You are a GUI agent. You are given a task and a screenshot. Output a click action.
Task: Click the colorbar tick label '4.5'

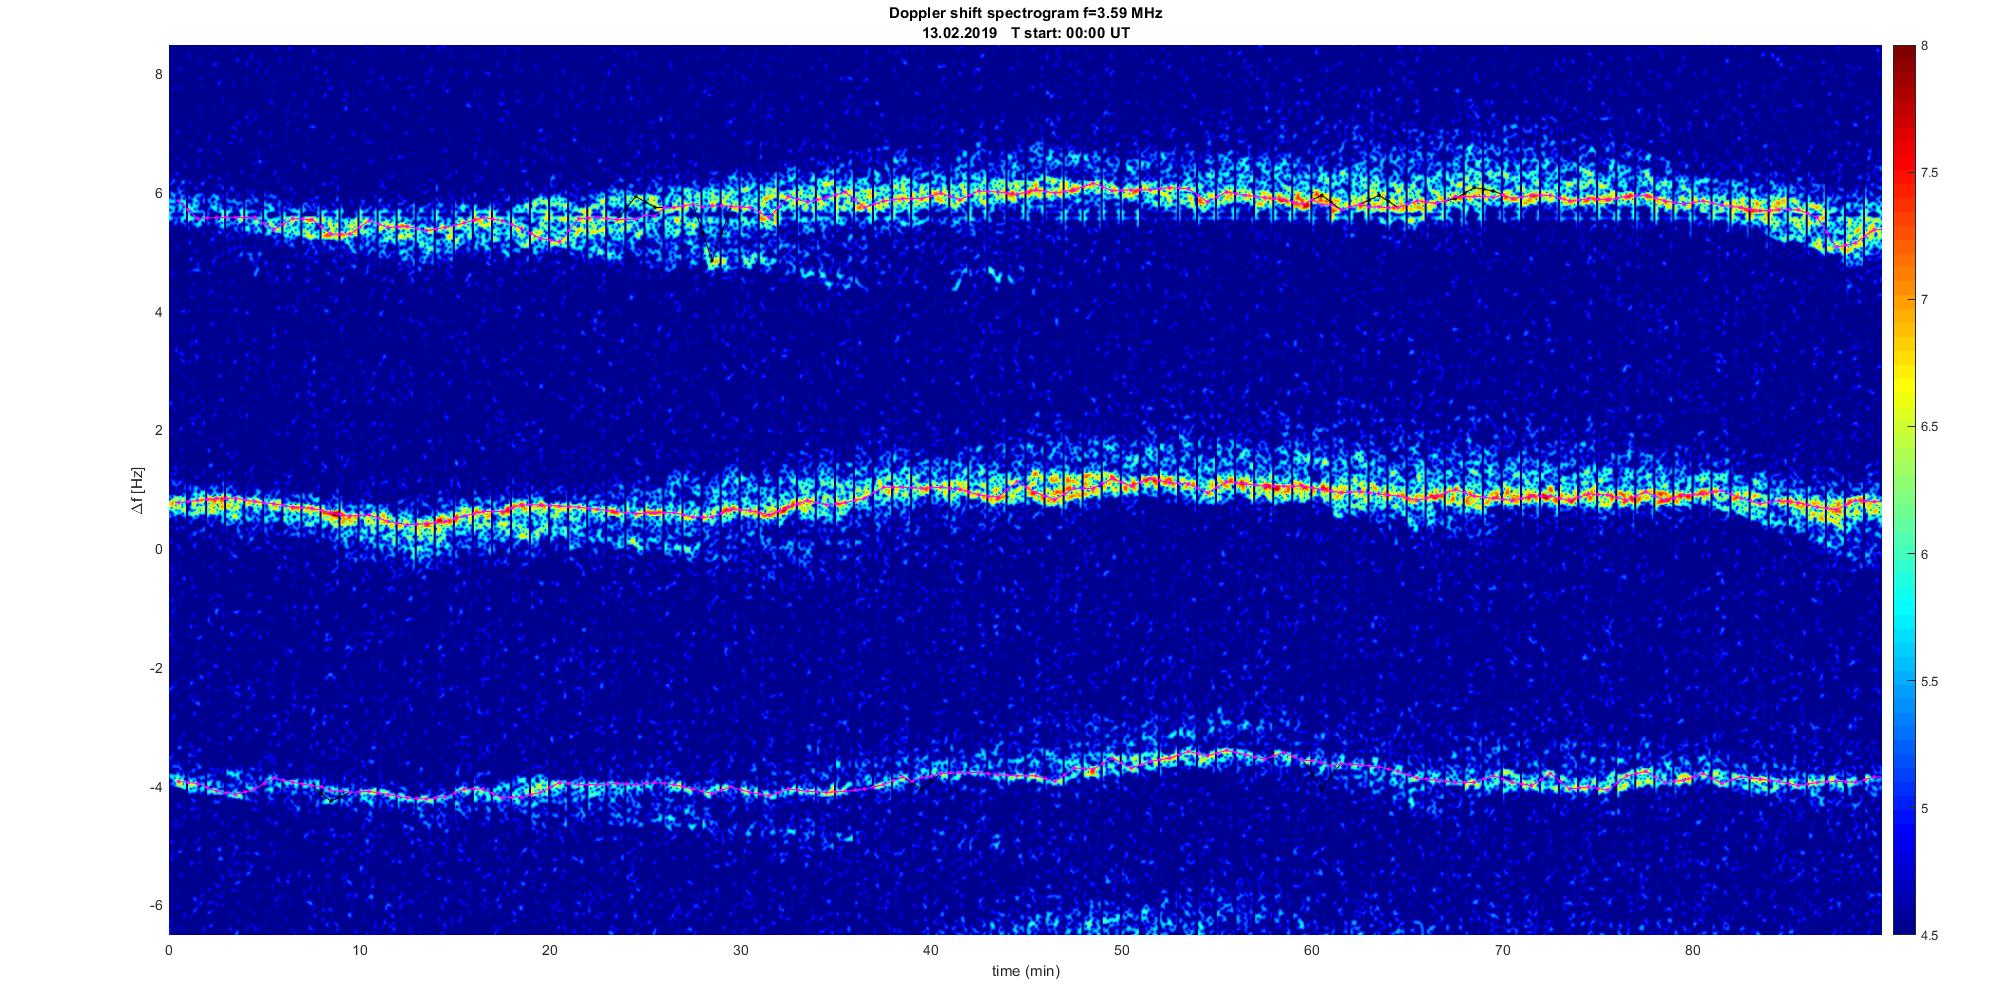click(x=1930, y=936)
